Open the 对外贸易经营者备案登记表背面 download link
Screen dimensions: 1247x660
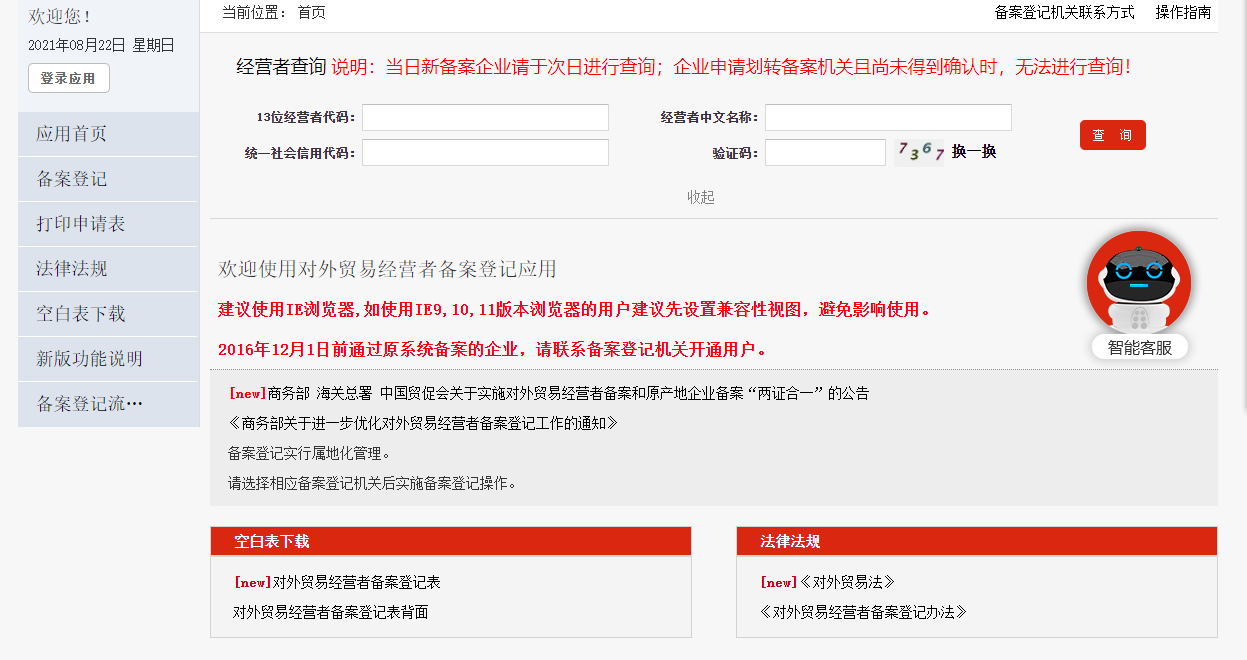tap(331, 612)
